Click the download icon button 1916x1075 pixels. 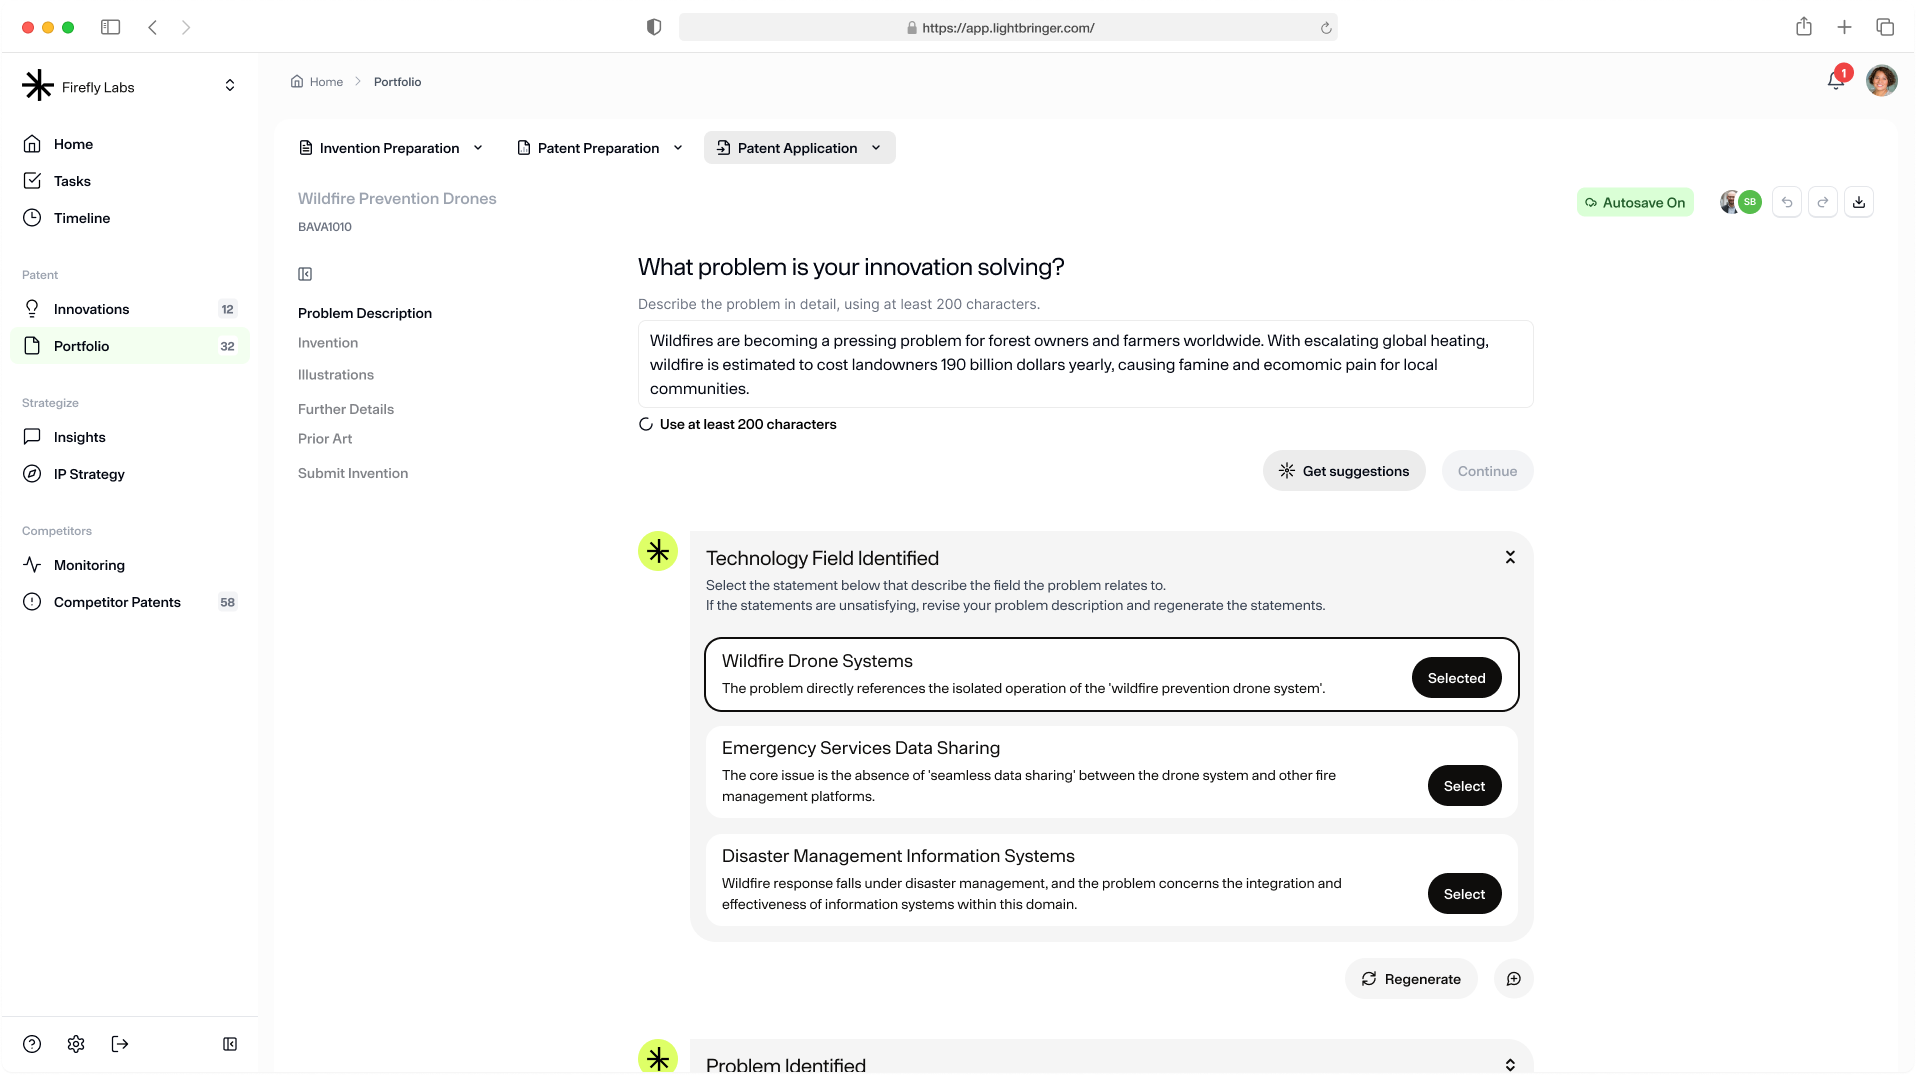[x=1859, y=202]
